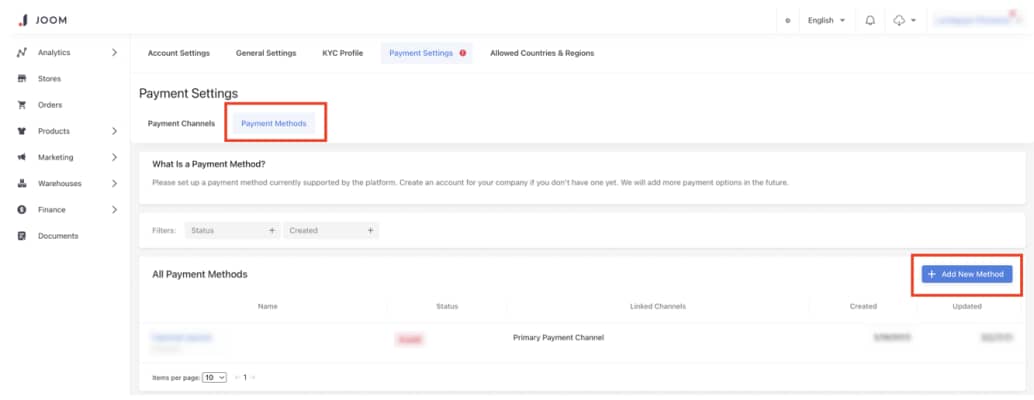Open notifications bell icon
1034x400 pixels.
tap(870, 20)
